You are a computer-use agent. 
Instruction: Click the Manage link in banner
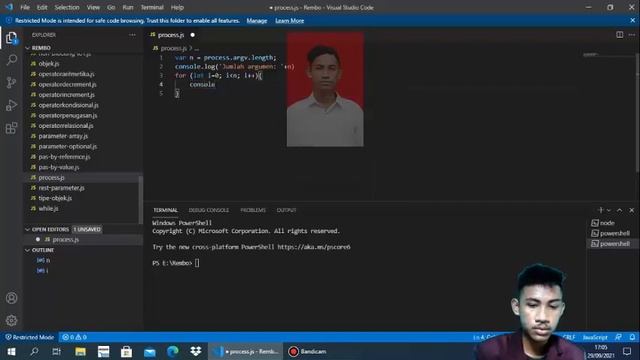click(x=257, y=21)
